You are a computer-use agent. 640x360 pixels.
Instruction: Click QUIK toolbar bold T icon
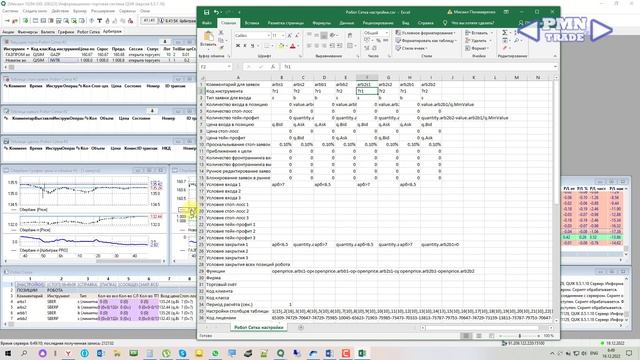click(x=99, y=21)
